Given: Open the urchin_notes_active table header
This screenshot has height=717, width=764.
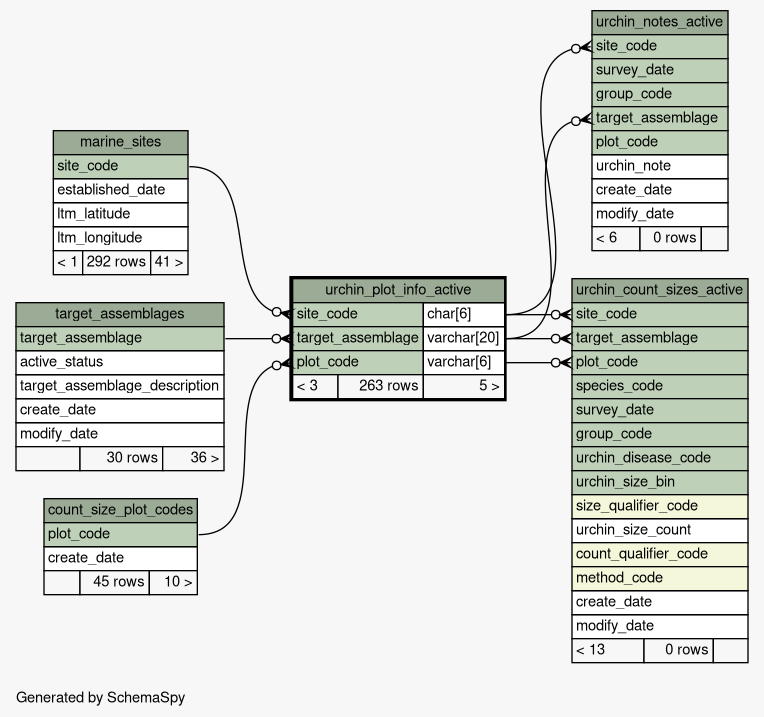Looking at the screenshot, I should pyautogui.click(x=660, y=22).
